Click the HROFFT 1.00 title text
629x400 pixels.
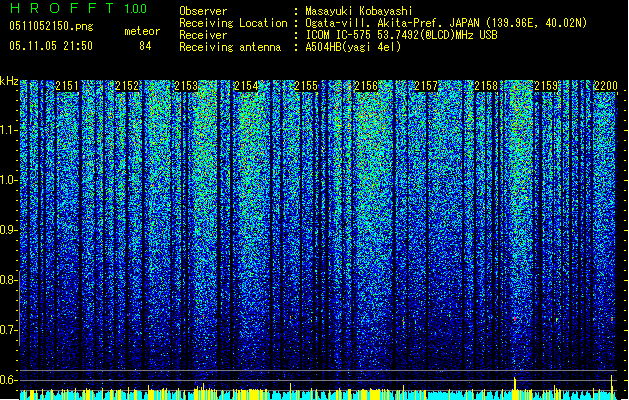click(79, 8)
